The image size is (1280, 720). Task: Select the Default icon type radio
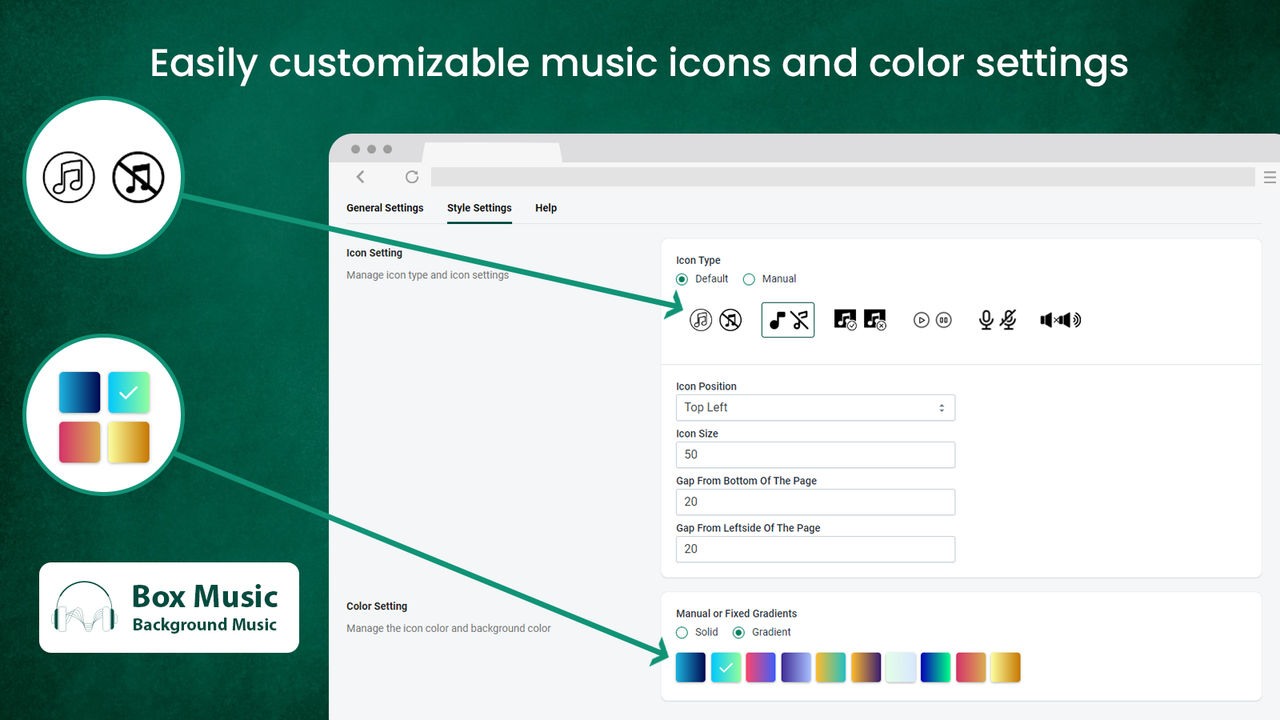[682, 279]
